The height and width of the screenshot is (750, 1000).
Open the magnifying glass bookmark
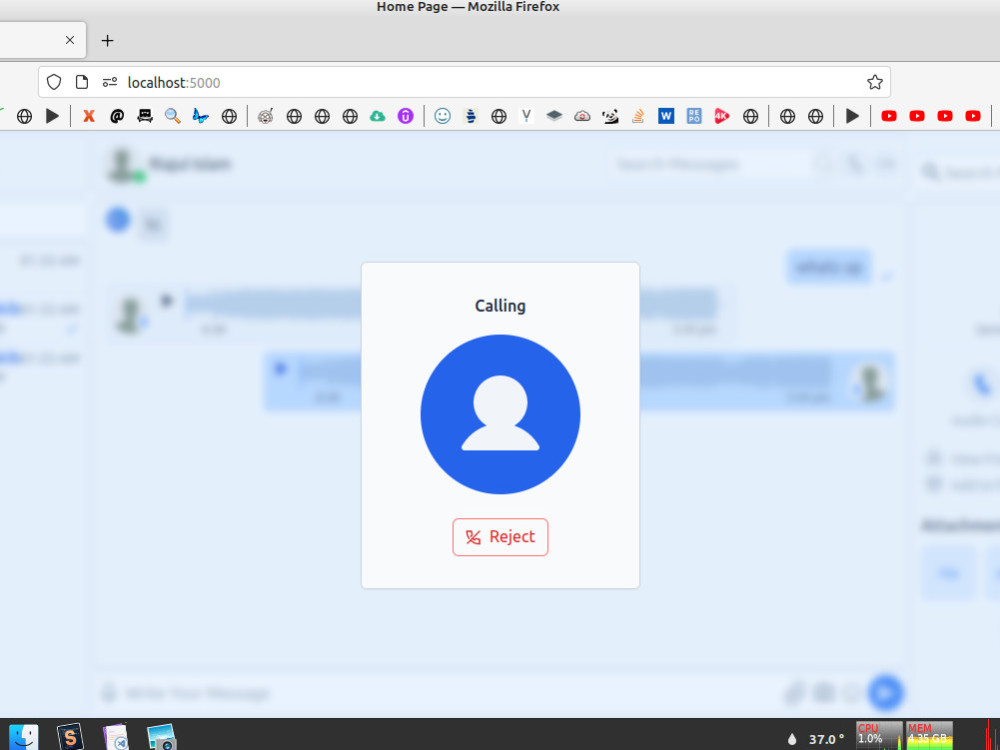tap(173, 116)
